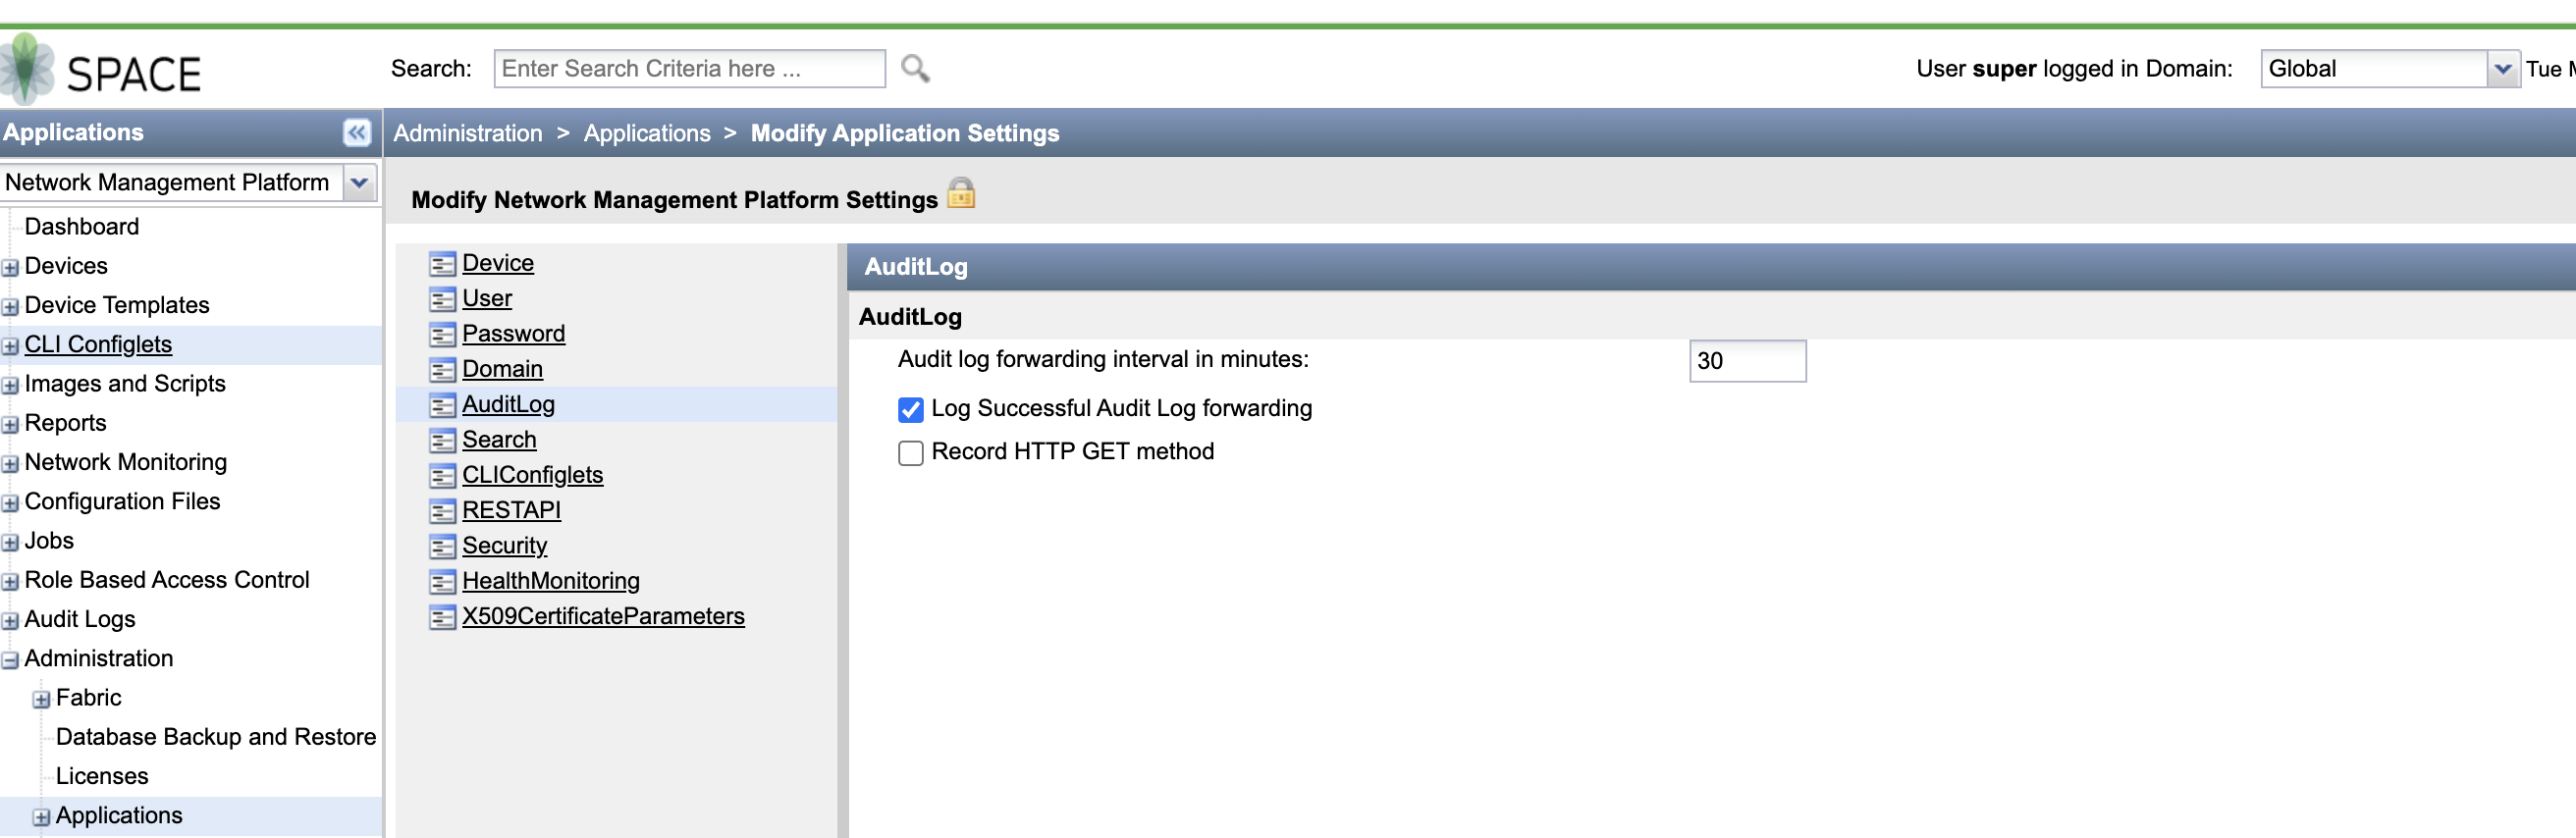Expand the Fabric tree node
This screenshot has width=2576, height=838.
point(41,699)
